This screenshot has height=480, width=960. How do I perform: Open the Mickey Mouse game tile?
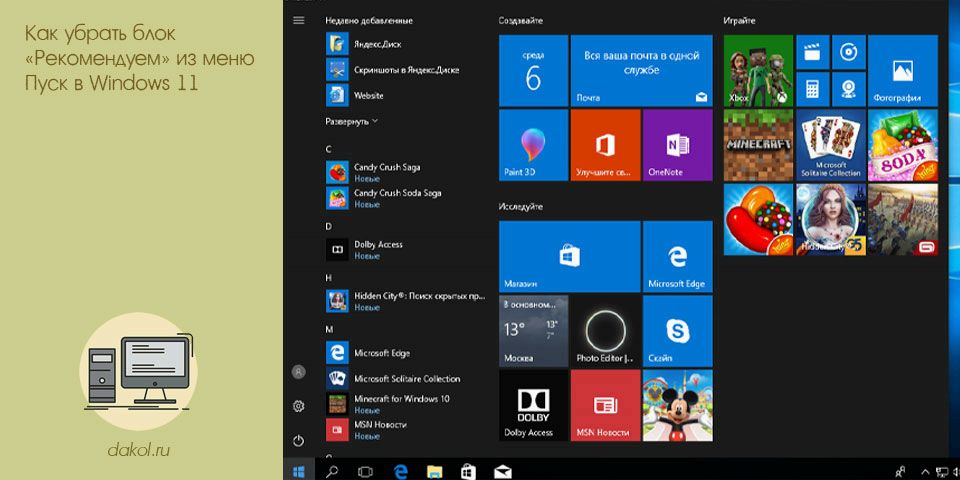[x=678, y=405]
